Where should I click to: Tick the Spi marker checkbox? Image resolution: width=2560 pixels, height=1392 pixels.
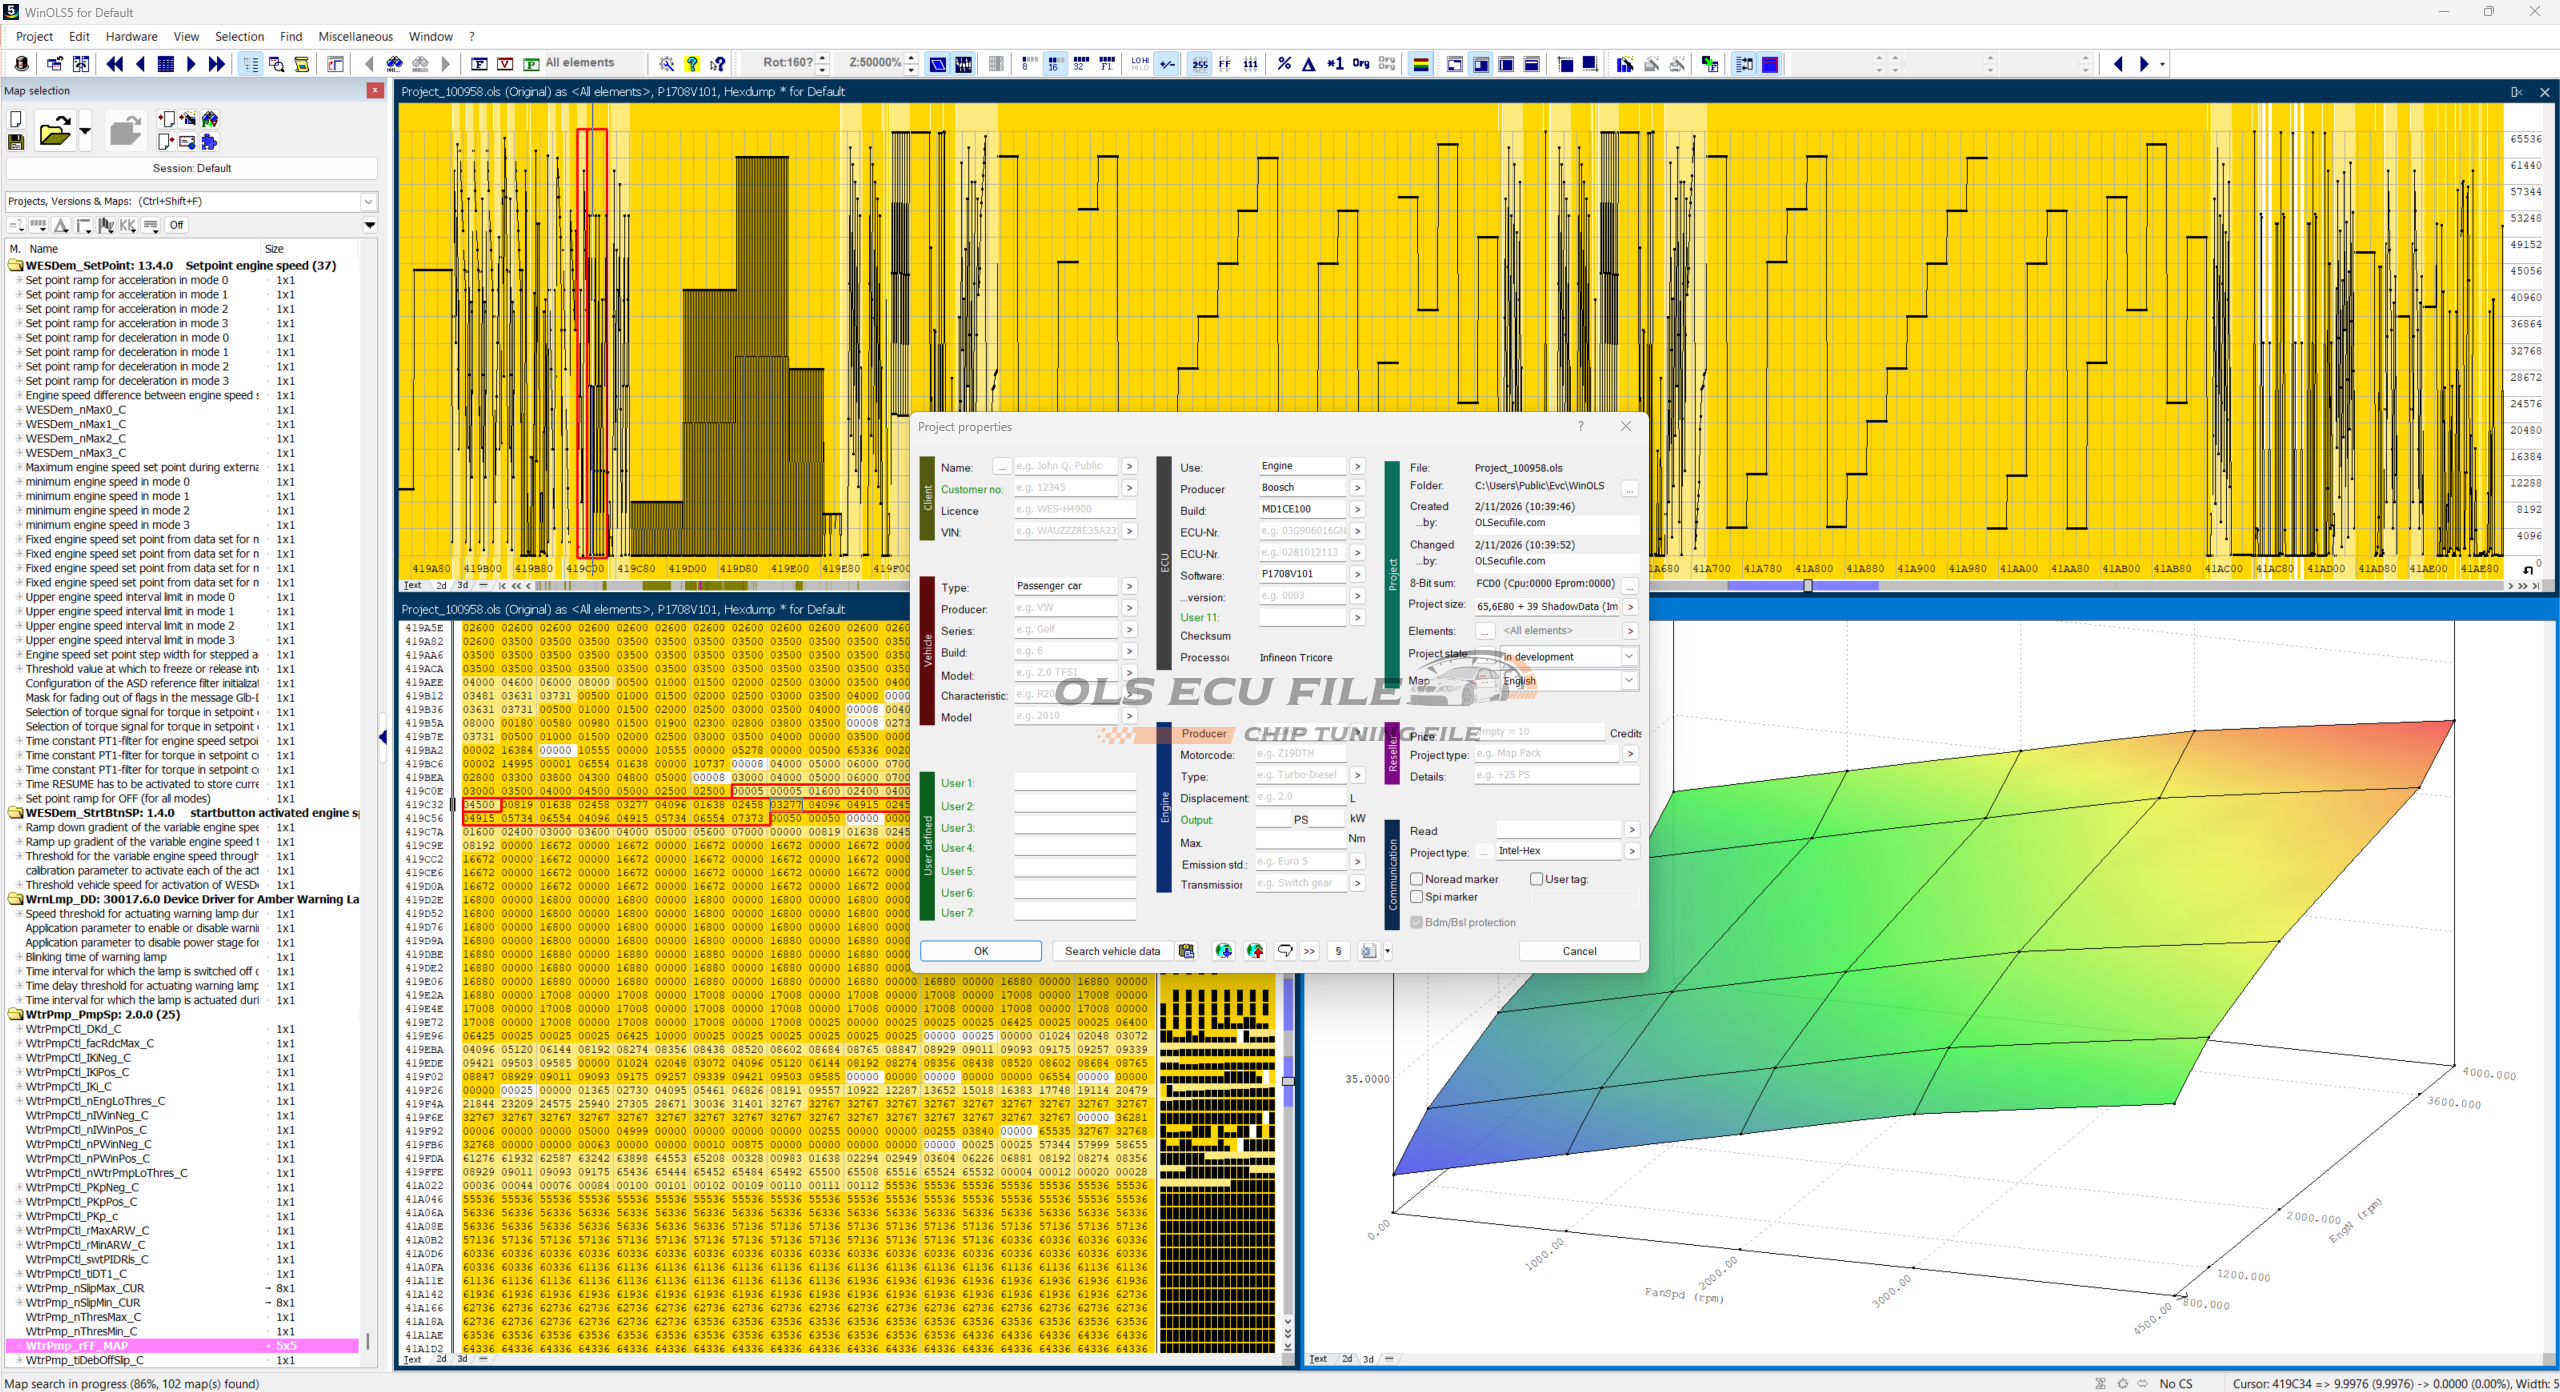pyautogui.click(x=1416, y=897)
